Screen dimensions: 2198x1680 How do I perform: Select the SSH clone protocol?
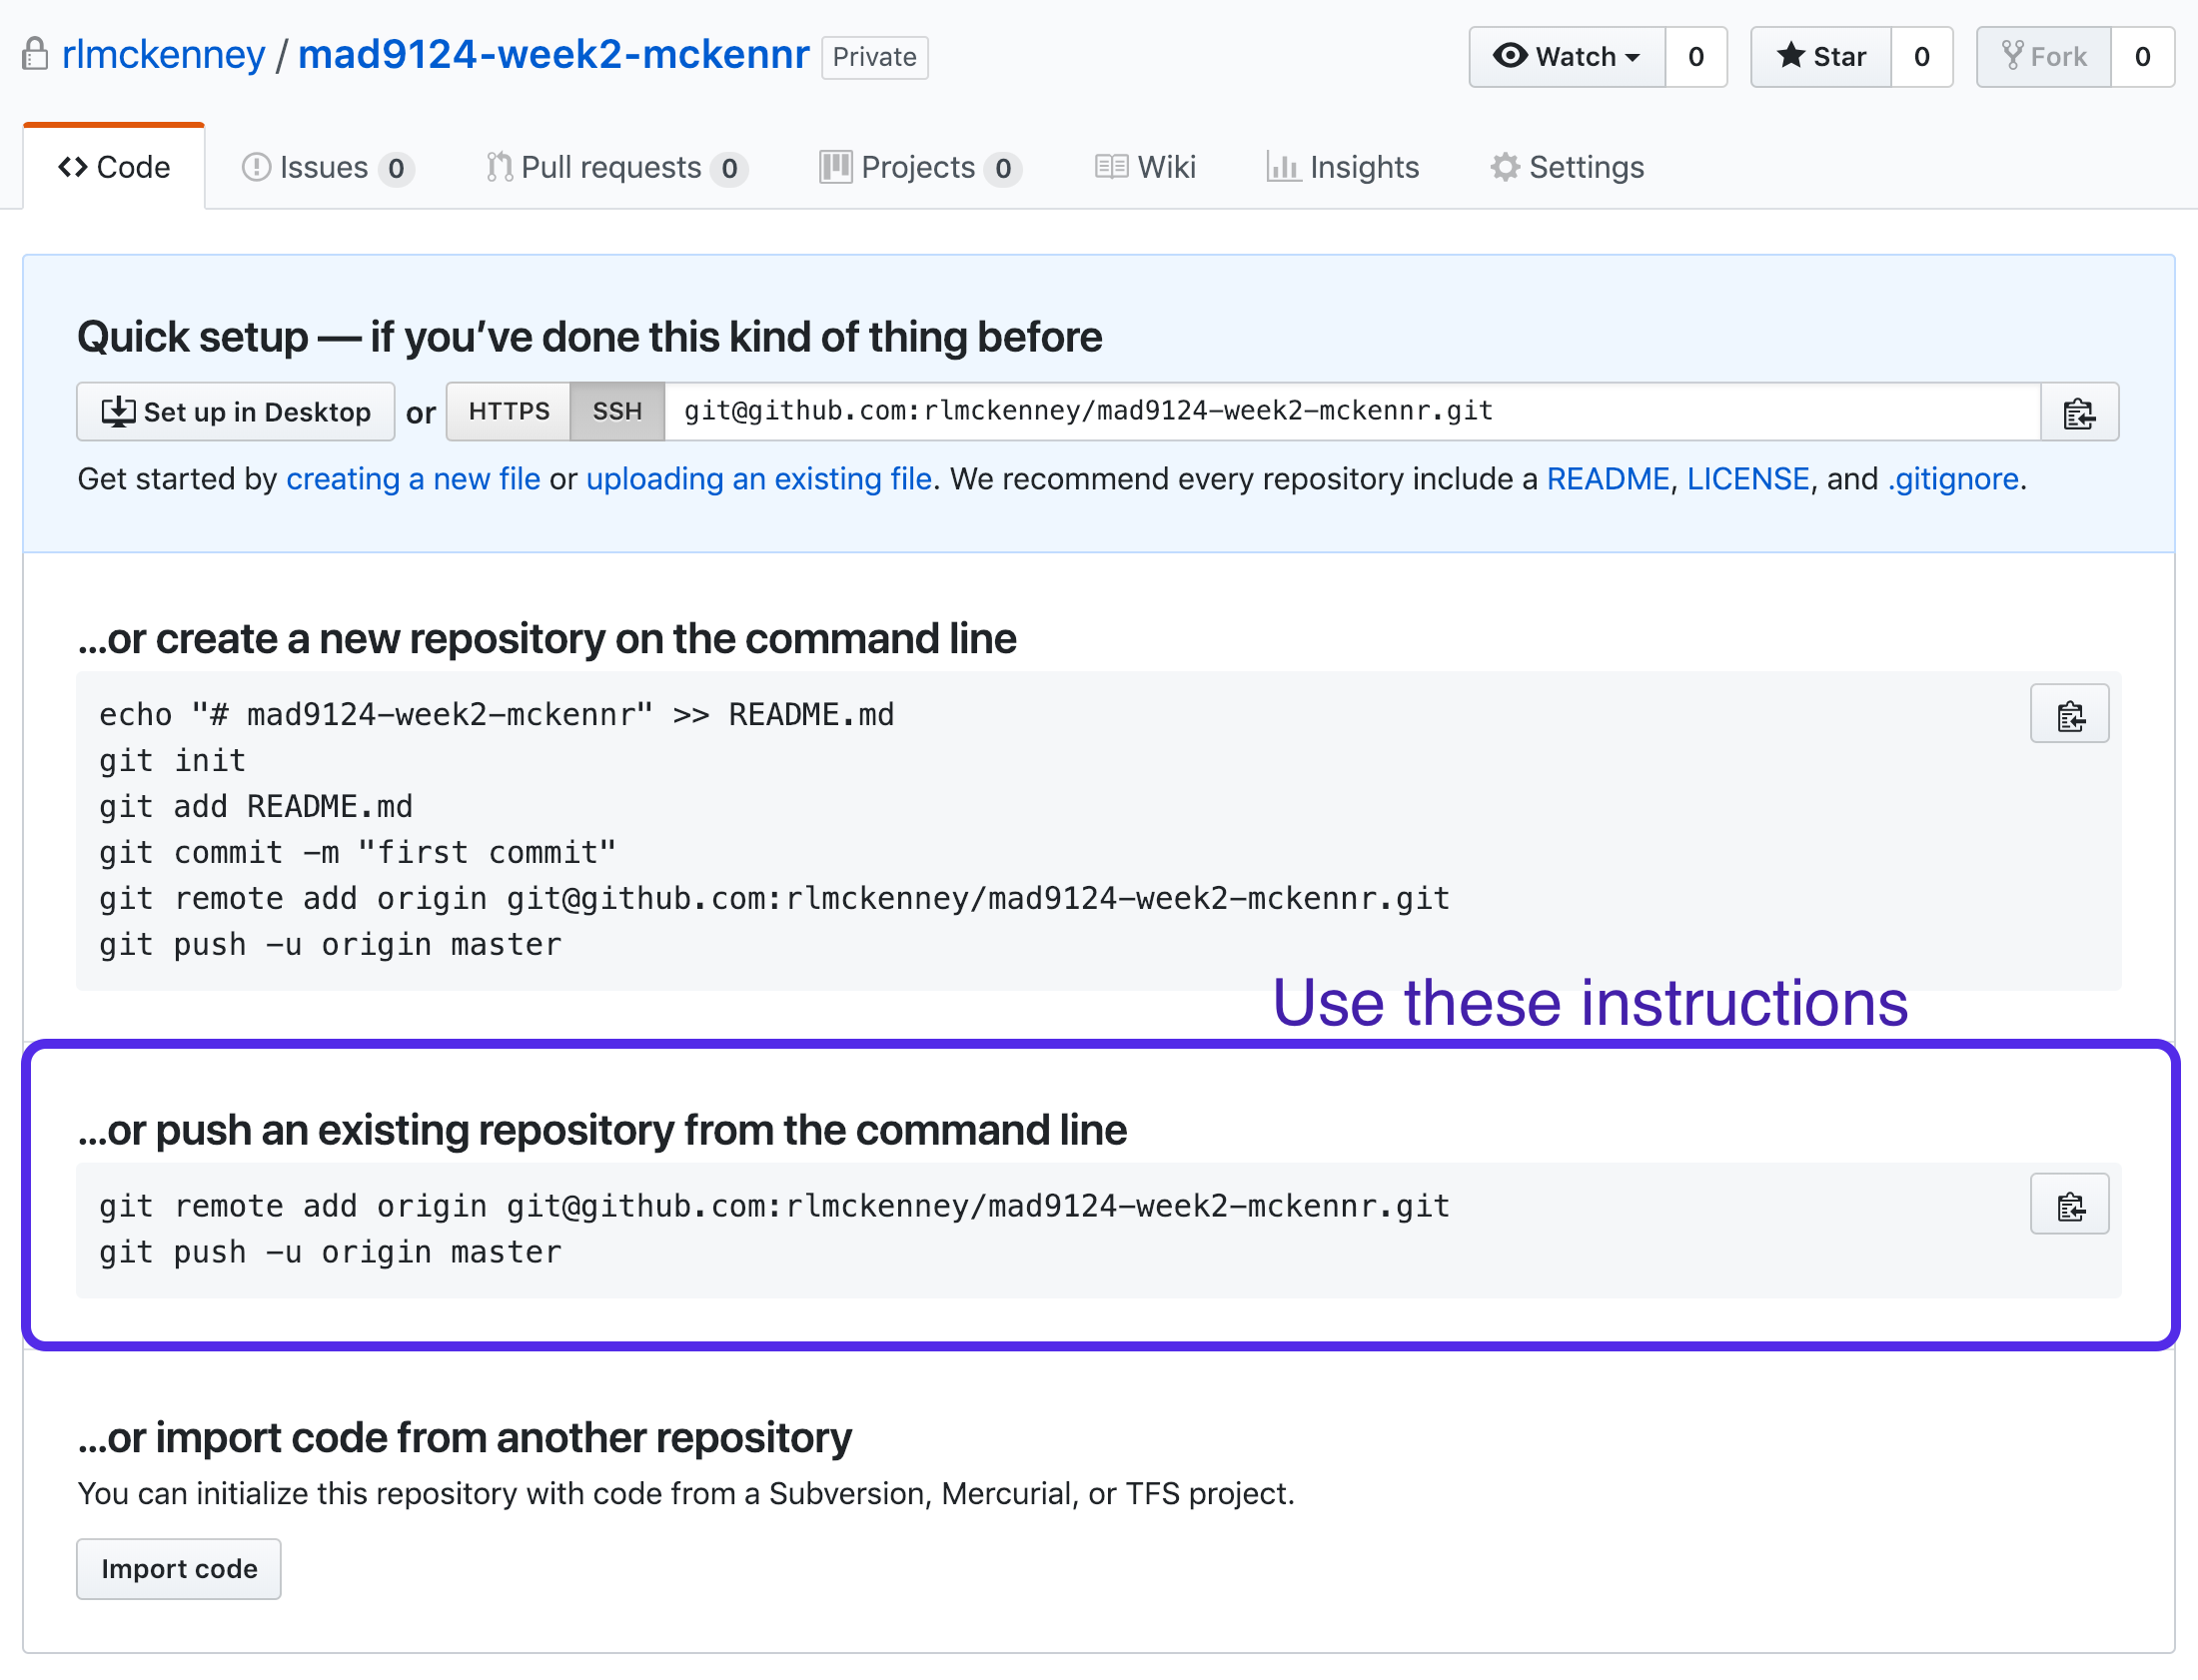(x=616, y=412)
